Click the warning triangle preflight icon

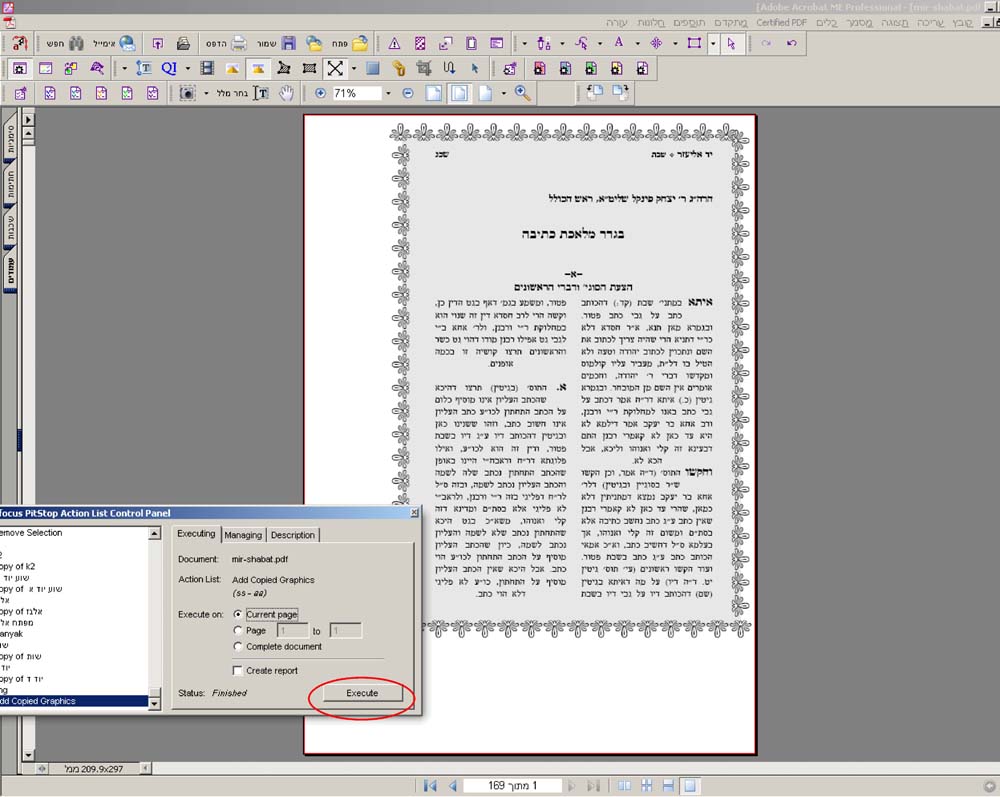click(x=394, y=44)
